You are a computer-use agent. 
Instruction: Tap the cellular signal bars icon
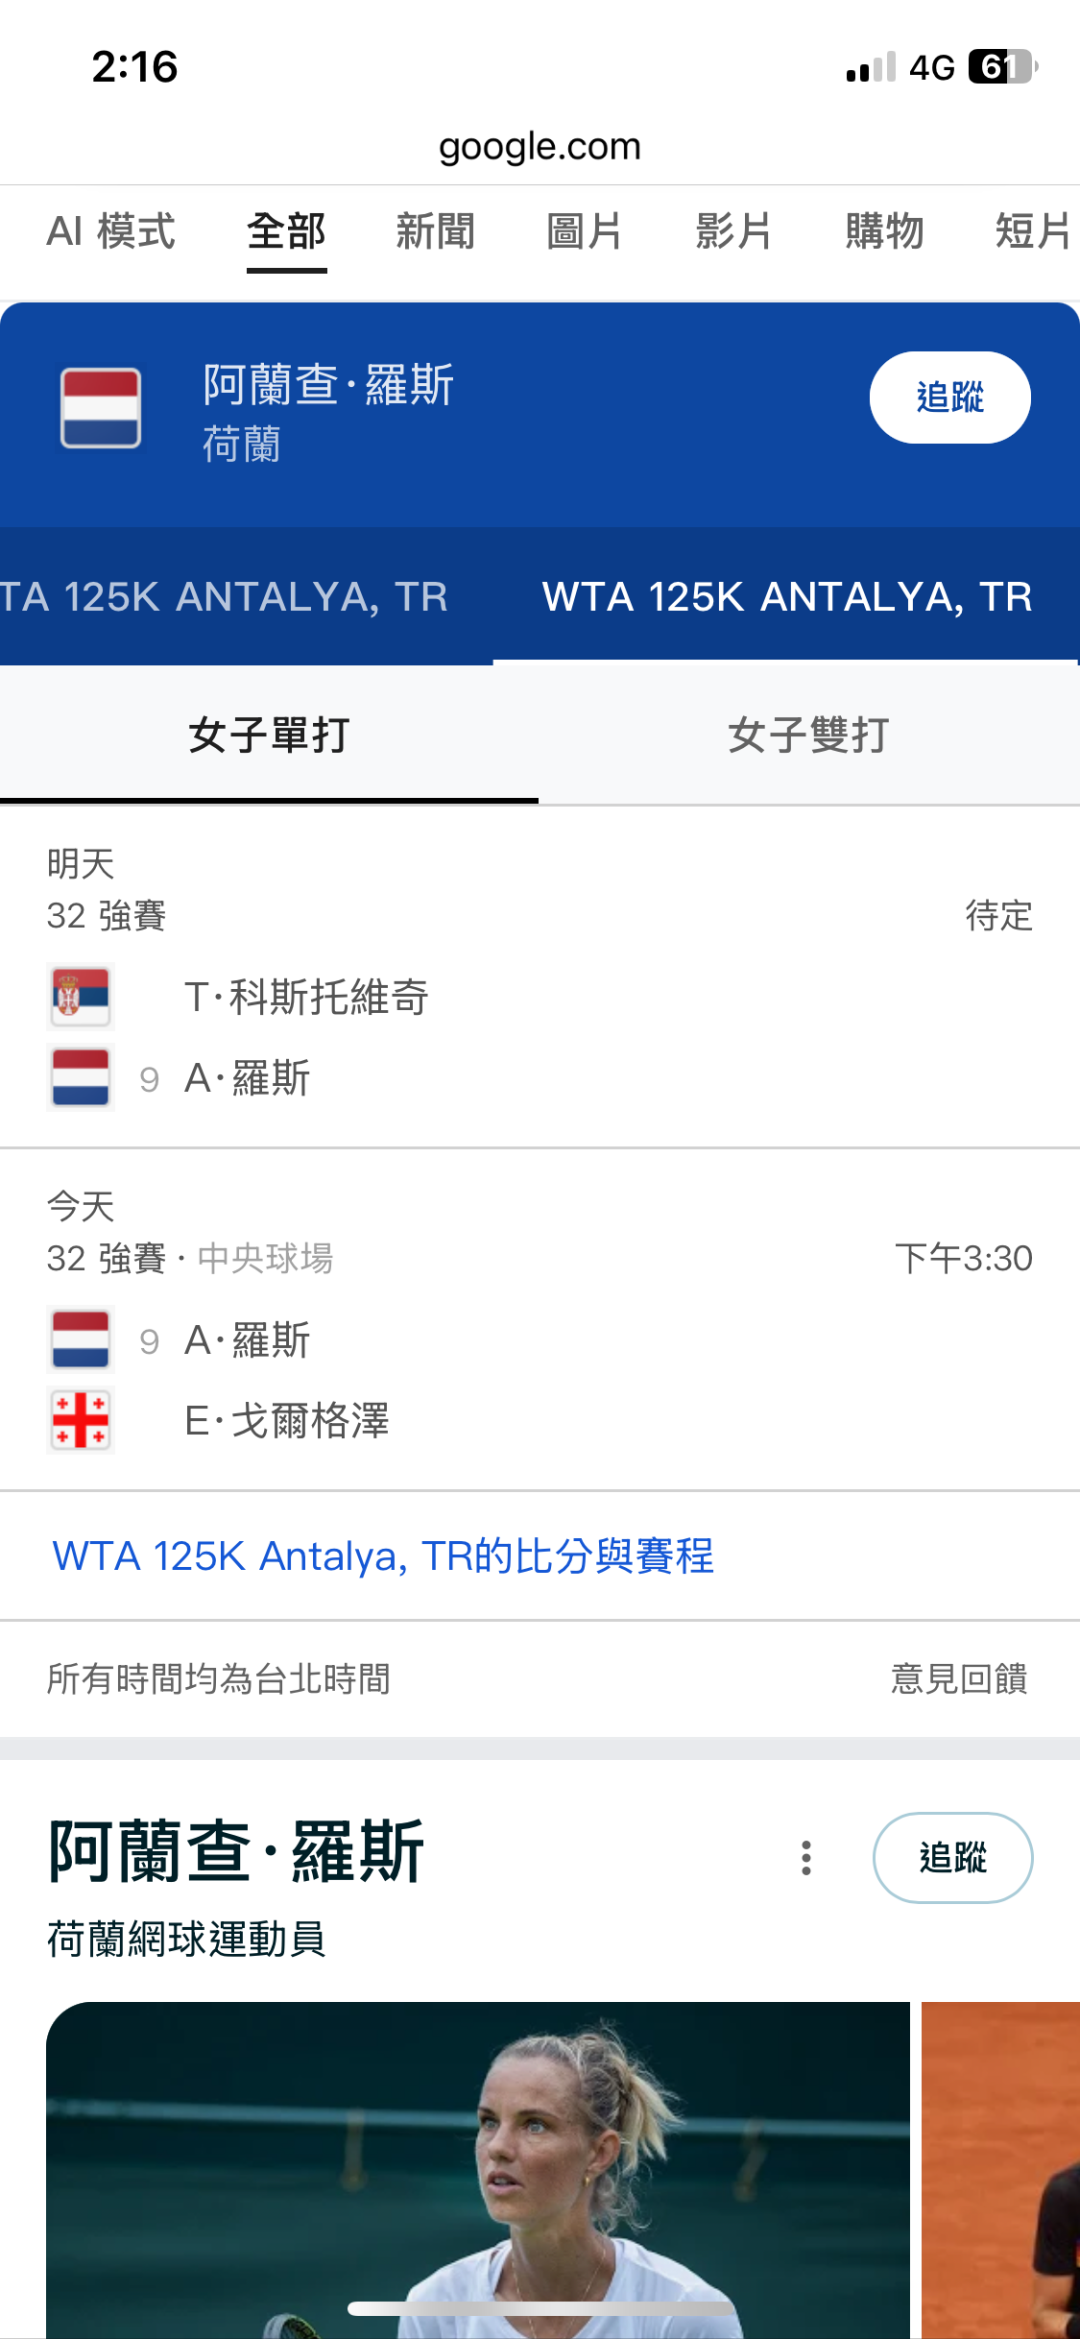870,68
